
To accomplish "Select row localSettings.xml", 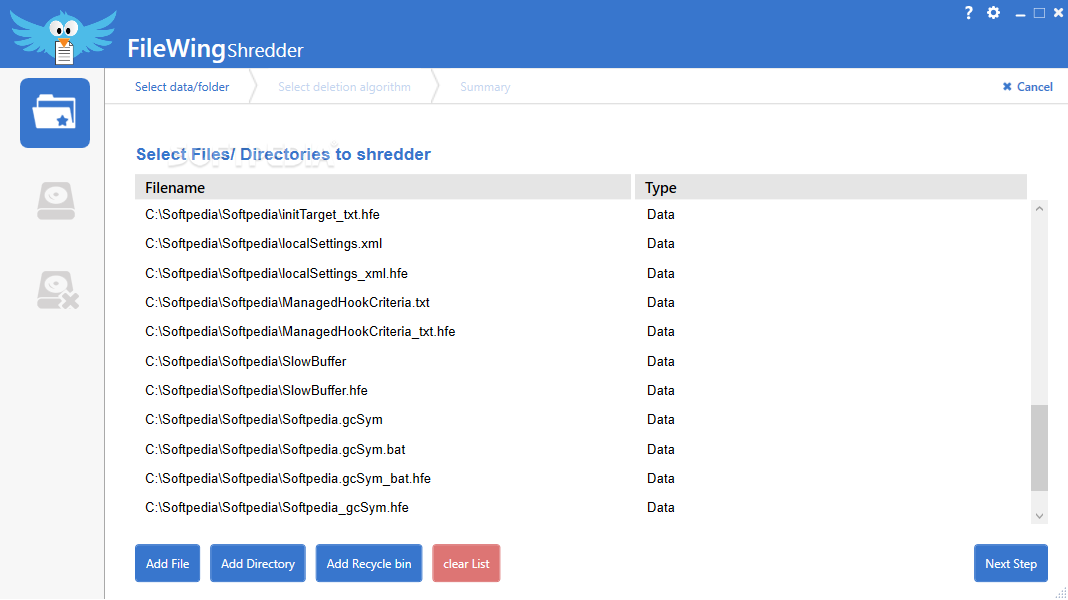I will (581, 244).
